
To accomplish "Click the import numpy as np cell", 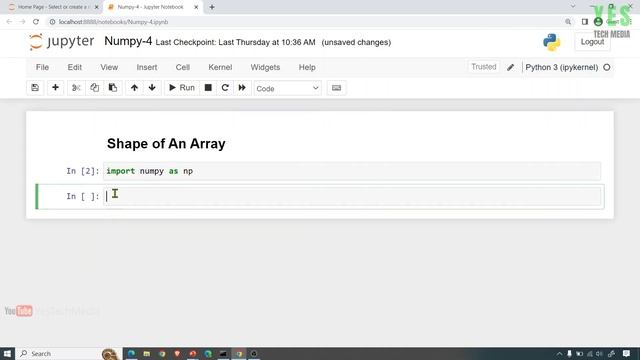I will [x=352, y=171].
